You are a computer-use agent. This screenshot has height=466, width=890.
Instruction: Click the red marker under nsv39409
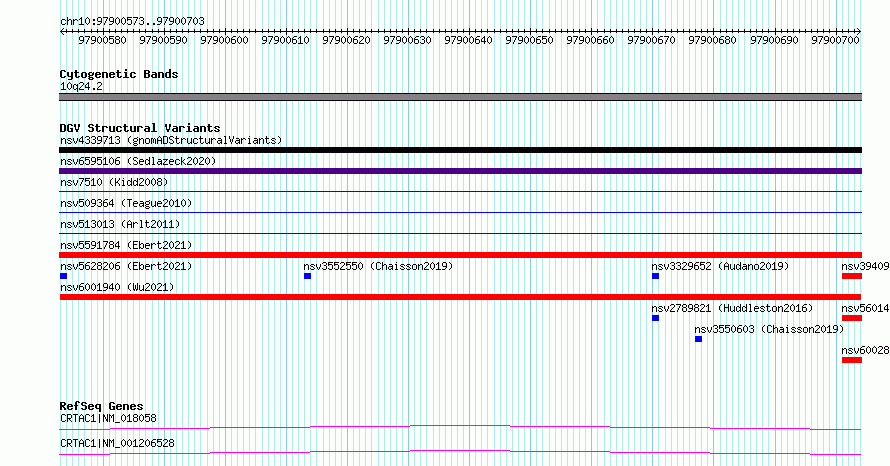click(x=851, y=276)
